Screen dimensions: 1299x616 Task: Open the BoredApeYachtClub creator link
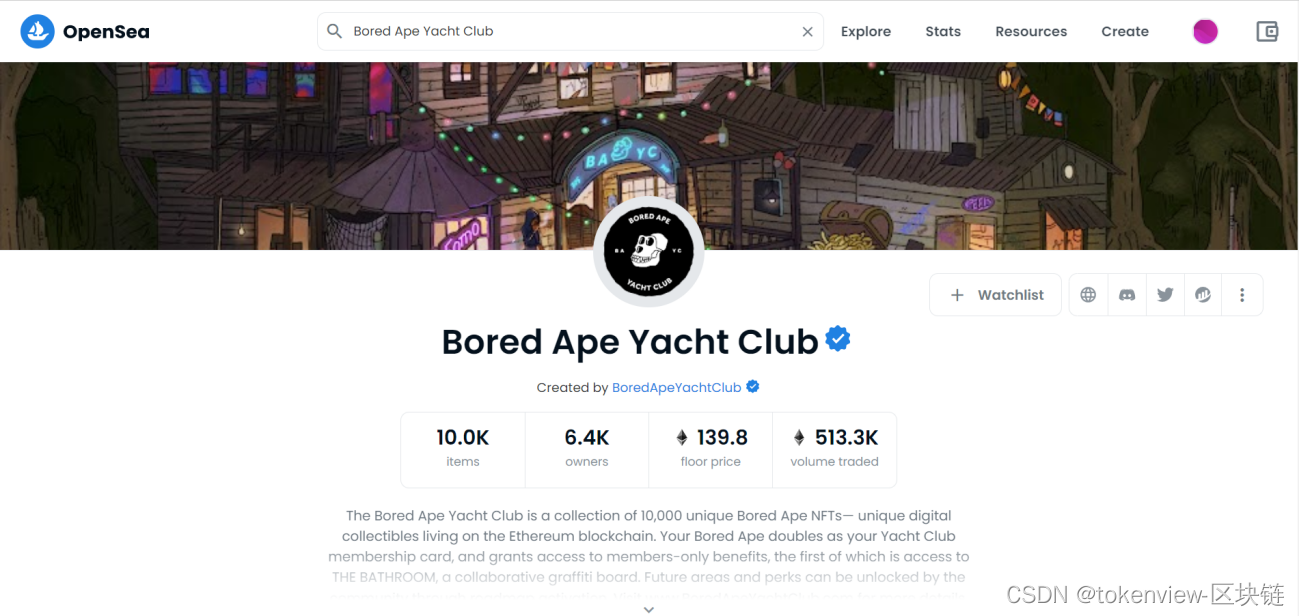pyautogui.click(x=677, y=387)
